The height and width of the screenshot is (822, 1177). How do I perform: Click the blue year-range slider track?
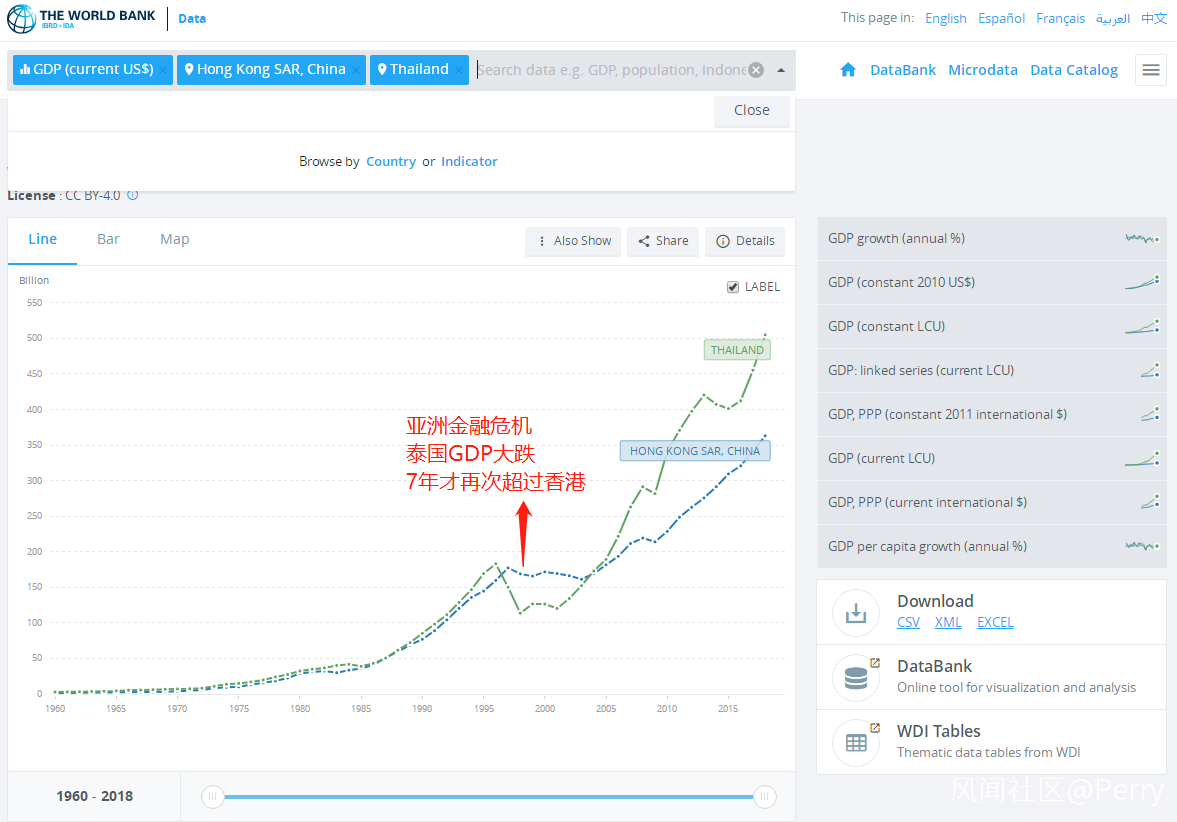(x=488, y=796)
